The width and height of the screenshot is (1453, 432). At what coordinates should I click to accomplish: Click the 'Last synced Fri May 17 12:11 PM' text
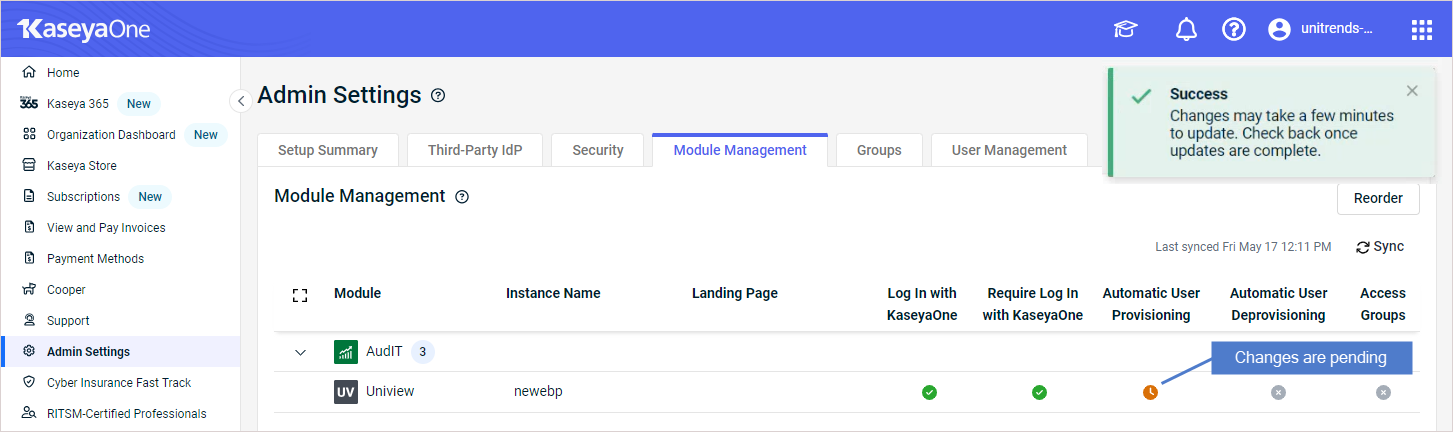point(1243,247)
